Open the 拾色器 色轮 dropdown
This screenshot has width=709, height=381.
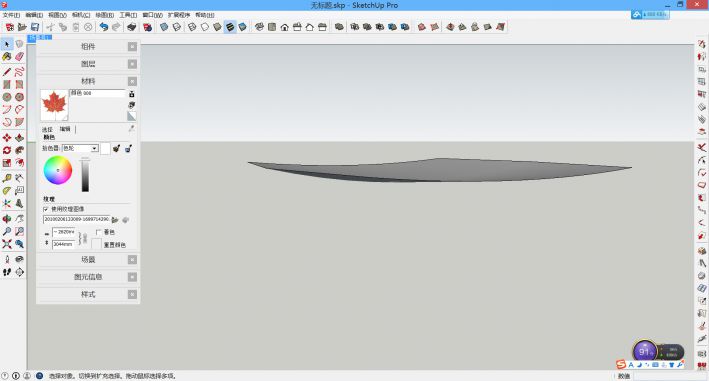pos(80,148)
